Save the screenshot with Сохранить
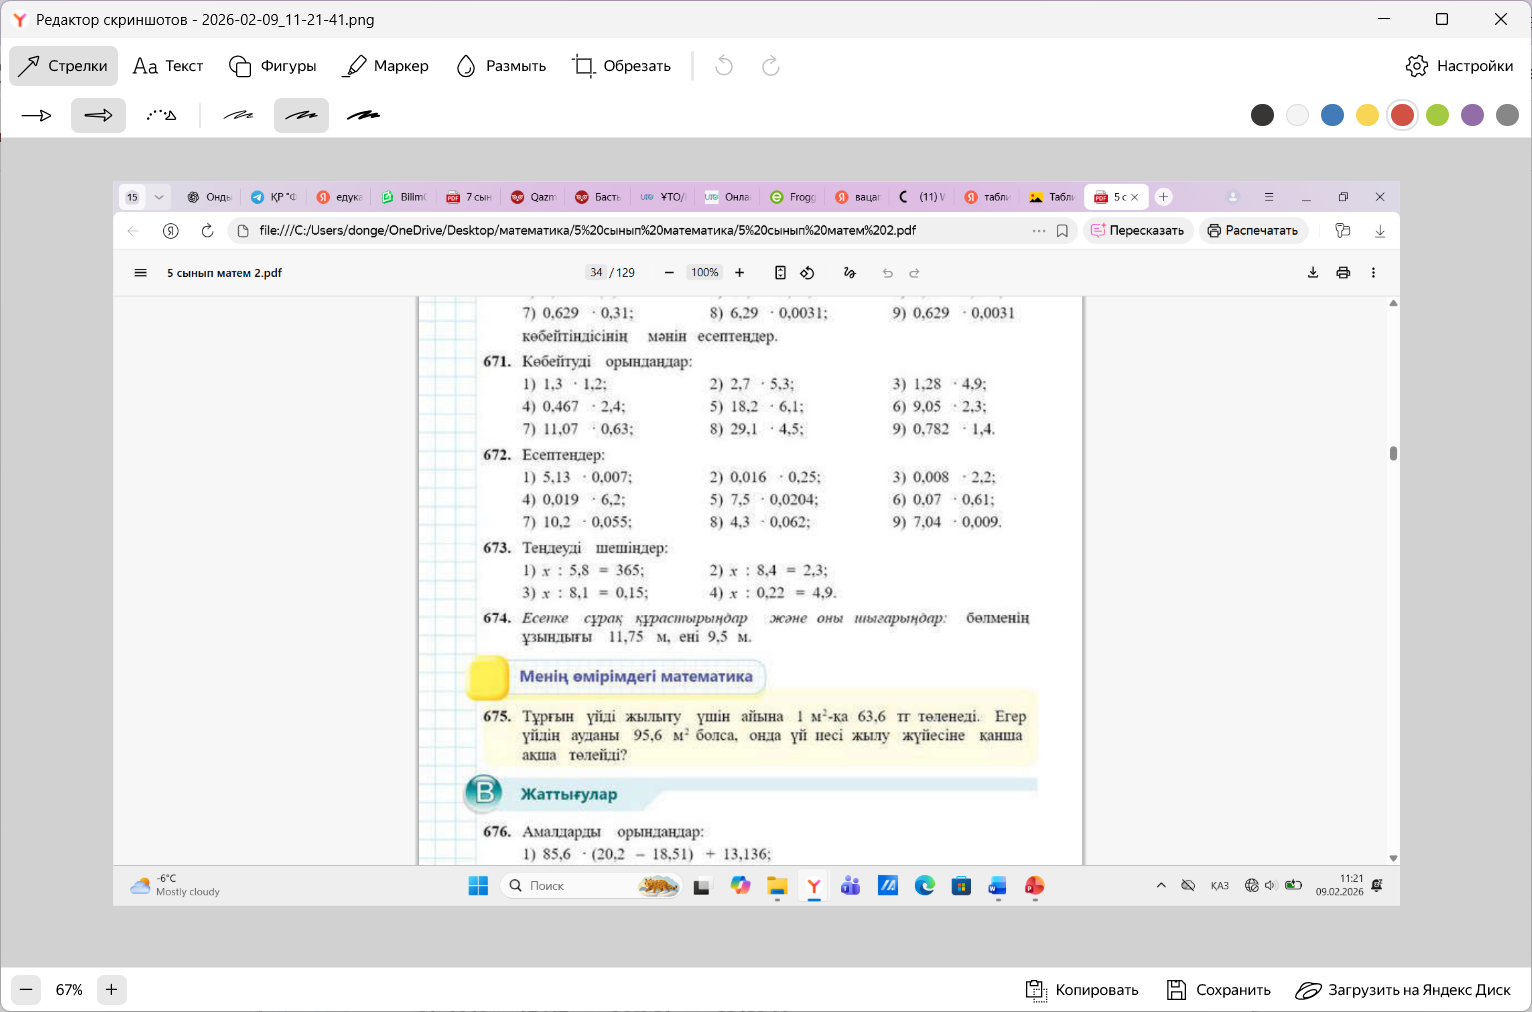 [1219, 990]
